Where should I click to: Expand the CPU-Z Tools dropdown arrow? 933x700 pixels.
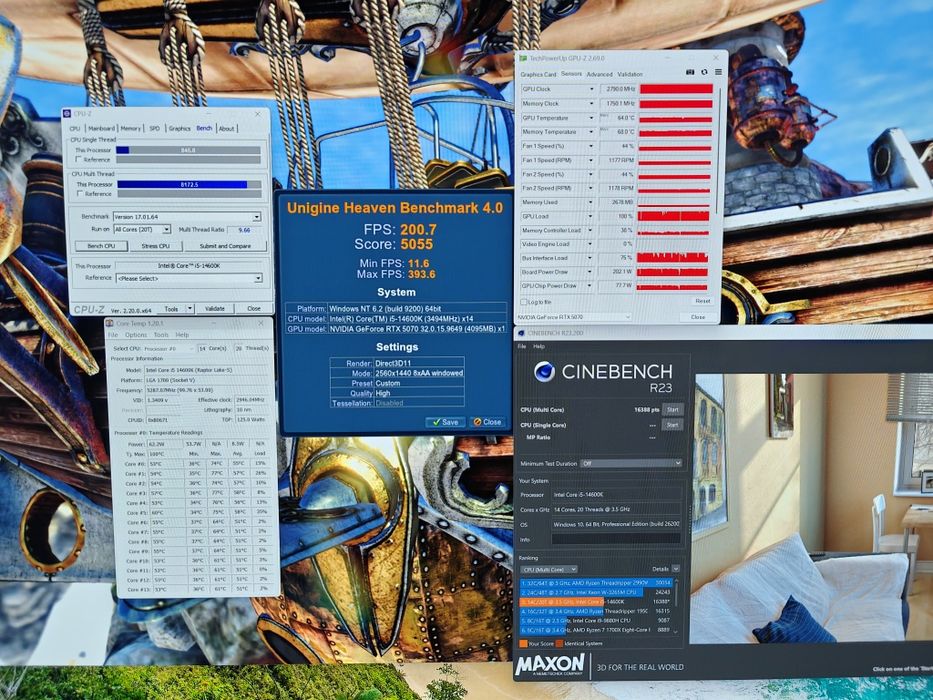coord(190,308)
